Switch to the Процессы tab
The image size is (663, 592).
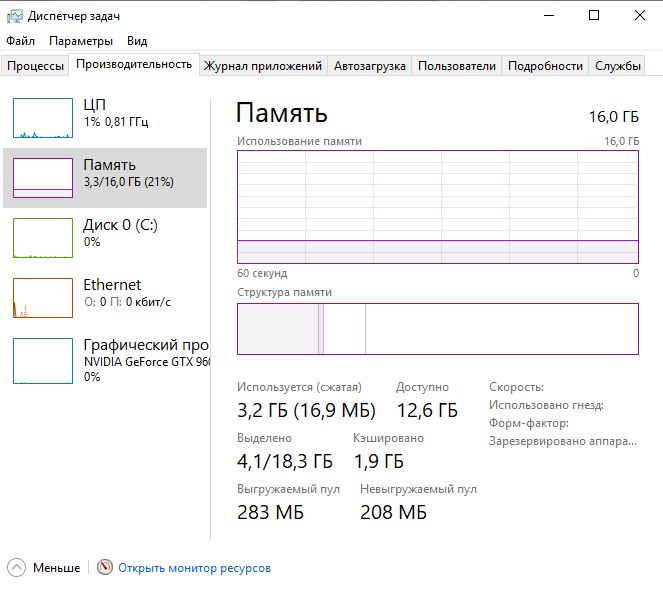click(36, 66)
